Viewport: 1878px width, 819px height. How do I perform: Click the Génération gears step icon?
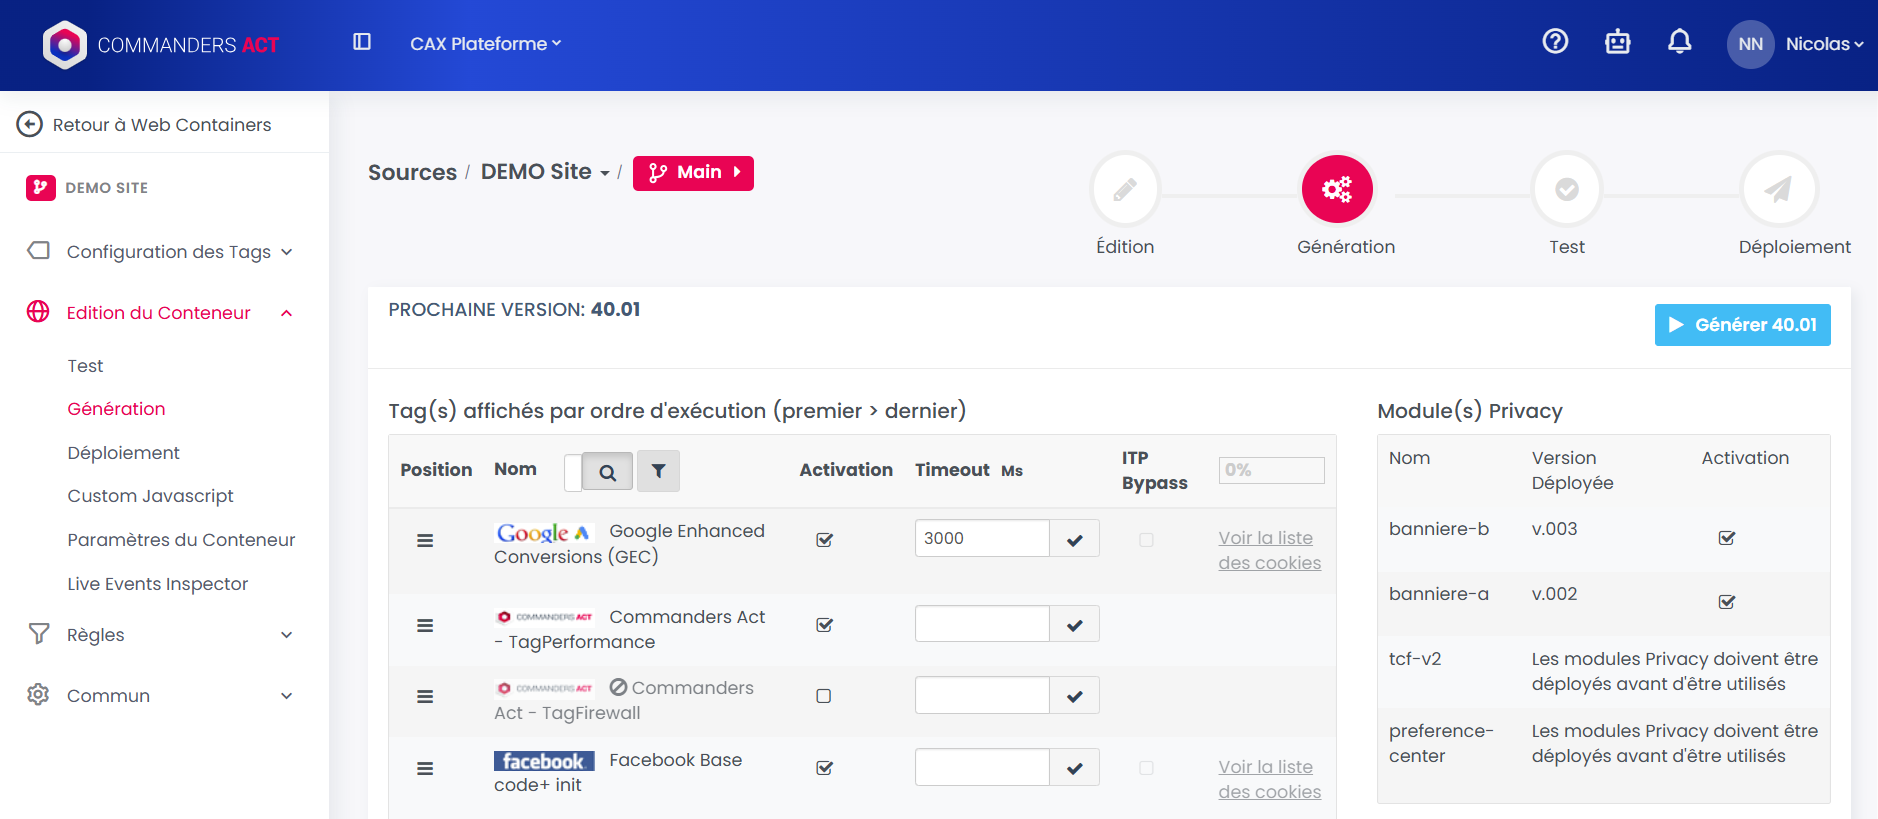click(x=1336, y=189)
